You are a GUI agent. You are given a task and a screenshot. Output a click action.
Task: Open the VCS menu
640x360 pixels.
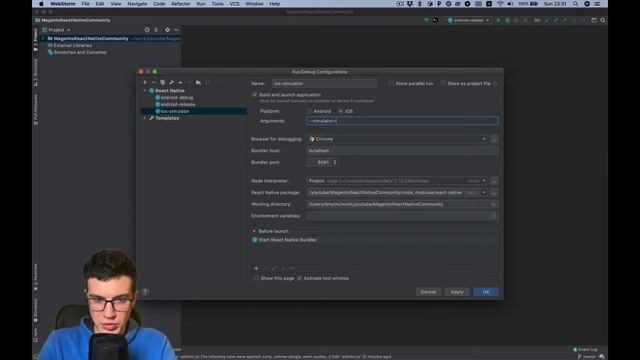pos(234,4)
